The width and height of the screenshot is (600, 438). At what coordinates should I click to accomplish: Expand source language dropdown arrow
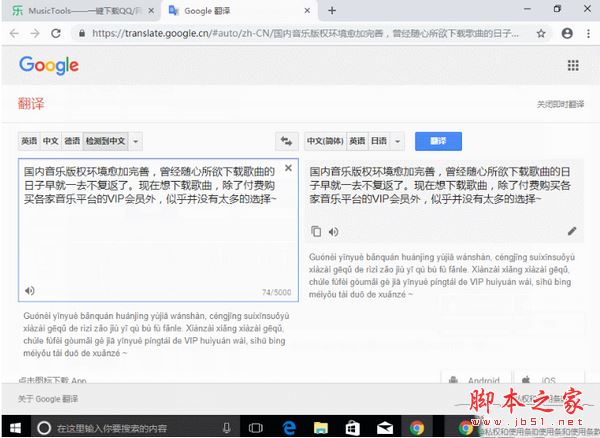[136, 142]
